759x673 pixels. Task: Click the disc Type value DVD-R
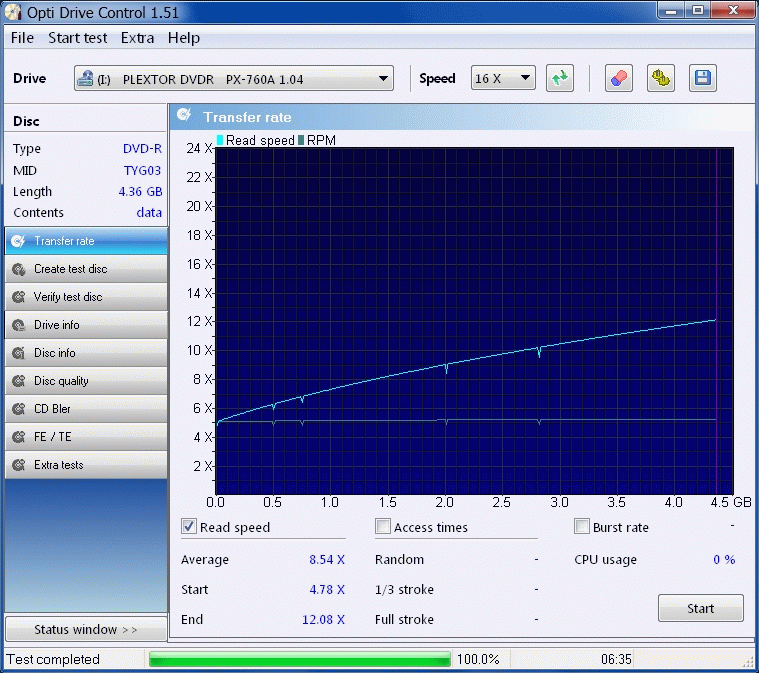(142, 149)
